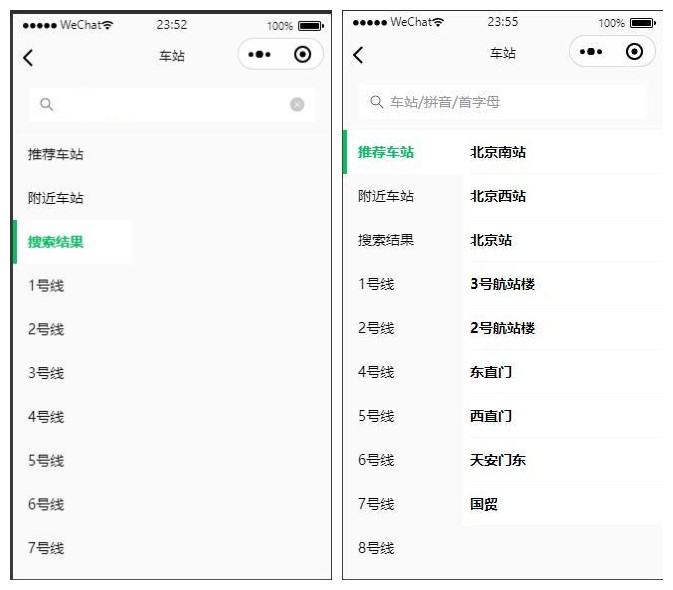Image resolution: width=673 pixels, height=590 pixels.
Task: Focus the 车站/拼音/首字母 search field
Action: point(503,102)
